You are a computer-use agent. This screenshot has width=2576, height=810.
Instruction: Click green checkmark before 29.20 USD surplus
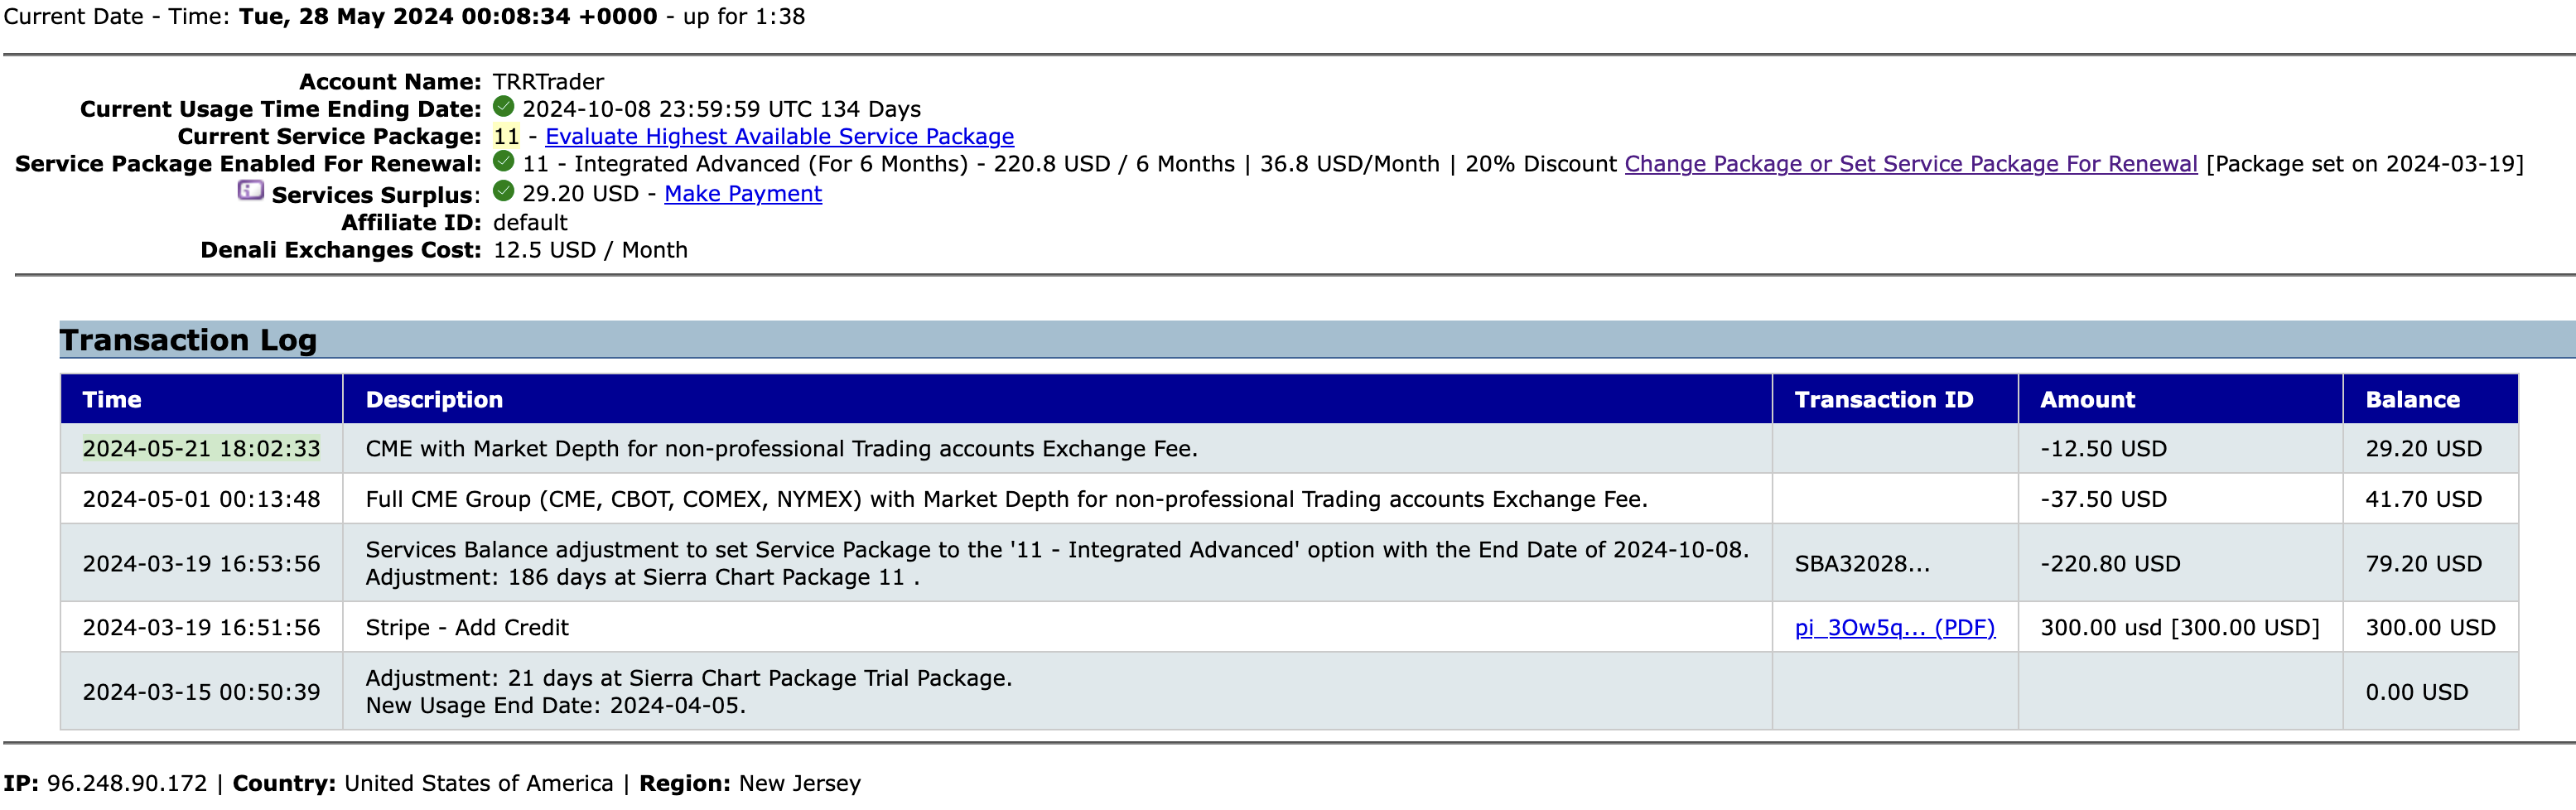click(x=504, y=192)
